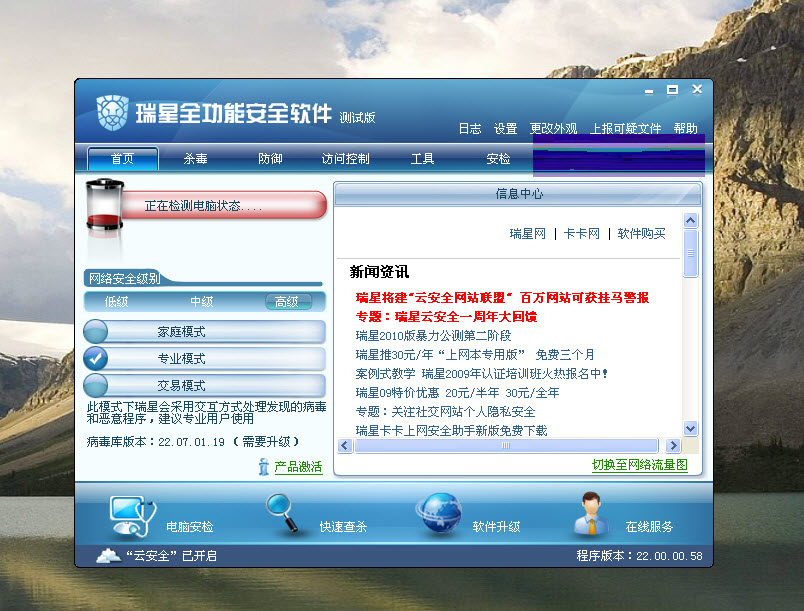Click news panel scroll down arrow
Viewport: 804px width, 611px height.
691,429
